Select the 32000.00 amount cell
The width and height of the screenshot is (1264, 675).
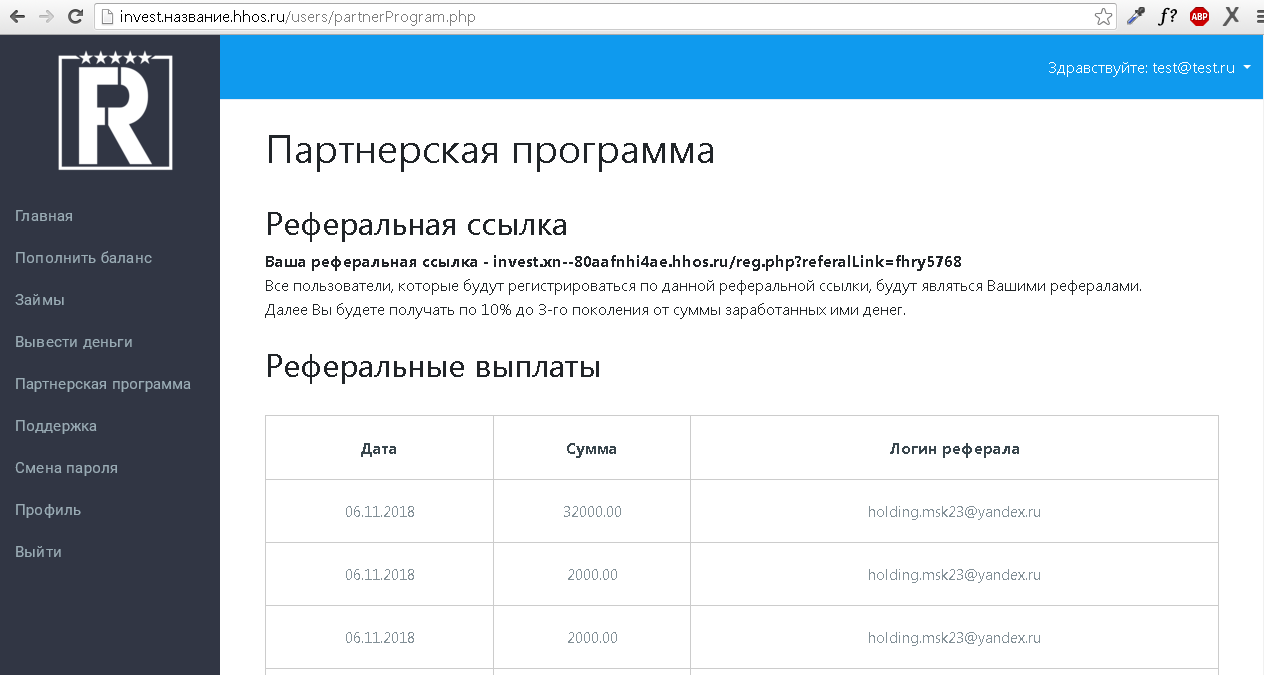pos(592,512)
